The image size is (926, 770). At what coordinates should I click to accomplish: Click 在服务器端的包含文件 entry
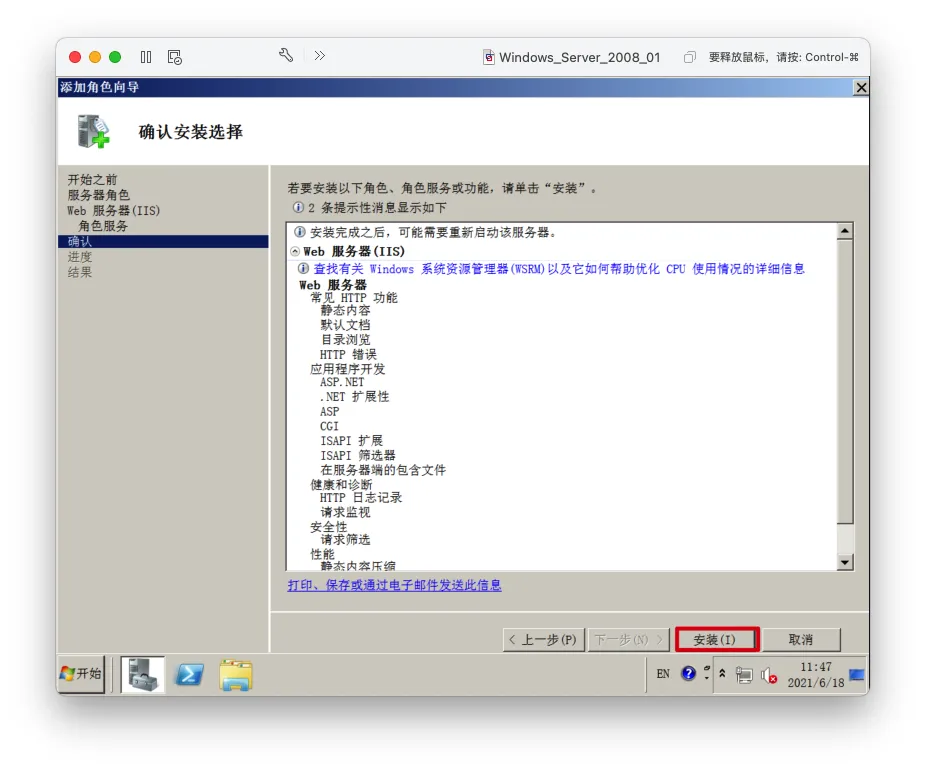pos(383,471)
